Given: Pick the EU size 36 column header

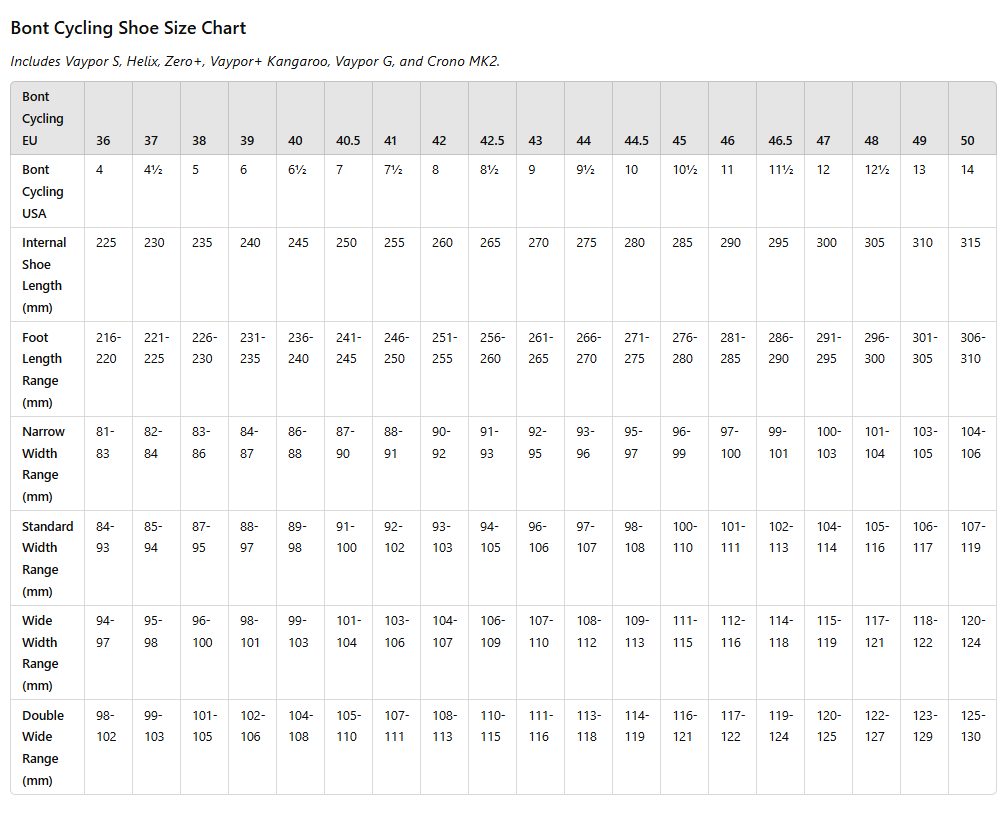Looking at the screenshot, I should [x=103, y=141].
